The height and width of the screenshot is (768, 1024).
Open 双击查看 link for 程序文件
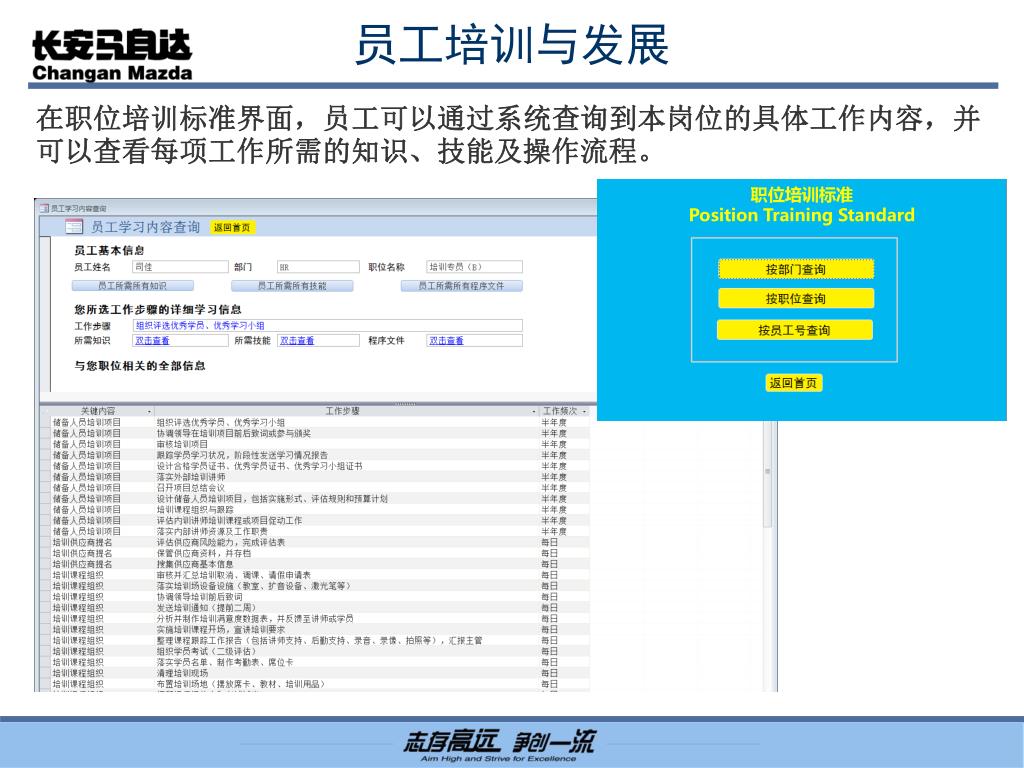(446, 340)
